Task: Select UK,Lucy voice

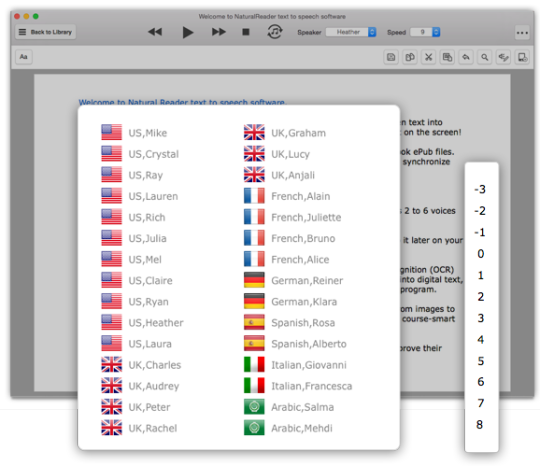Action: [277, 154]
